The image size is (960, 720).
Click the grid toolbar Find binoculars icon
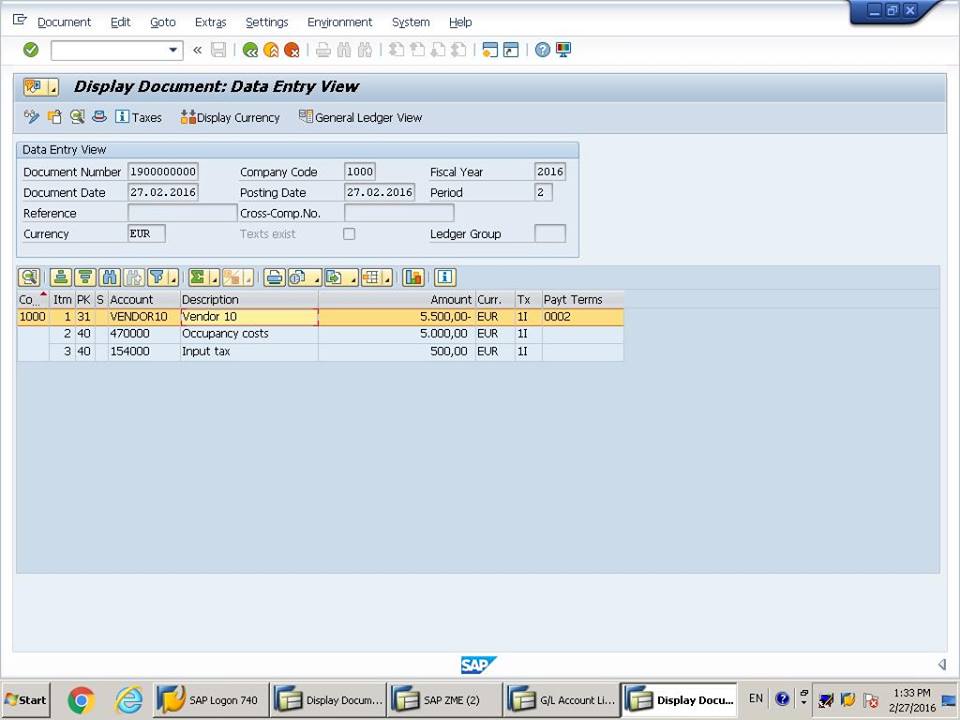pos(110,277)
